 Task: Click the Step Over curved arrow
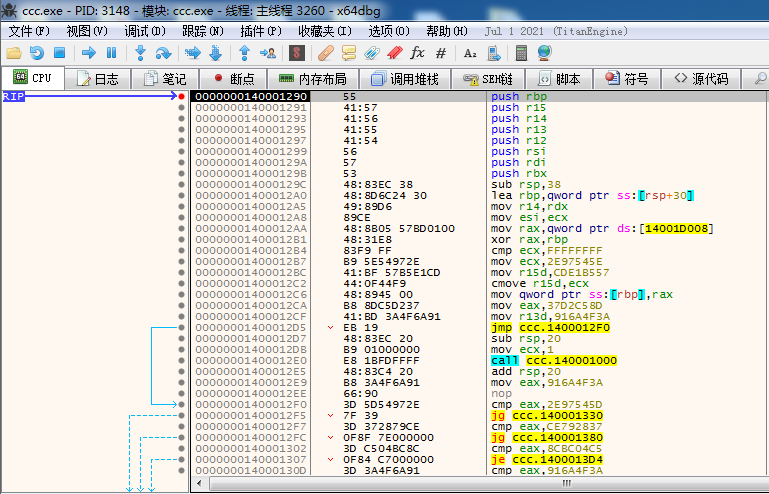pos(163,53)
